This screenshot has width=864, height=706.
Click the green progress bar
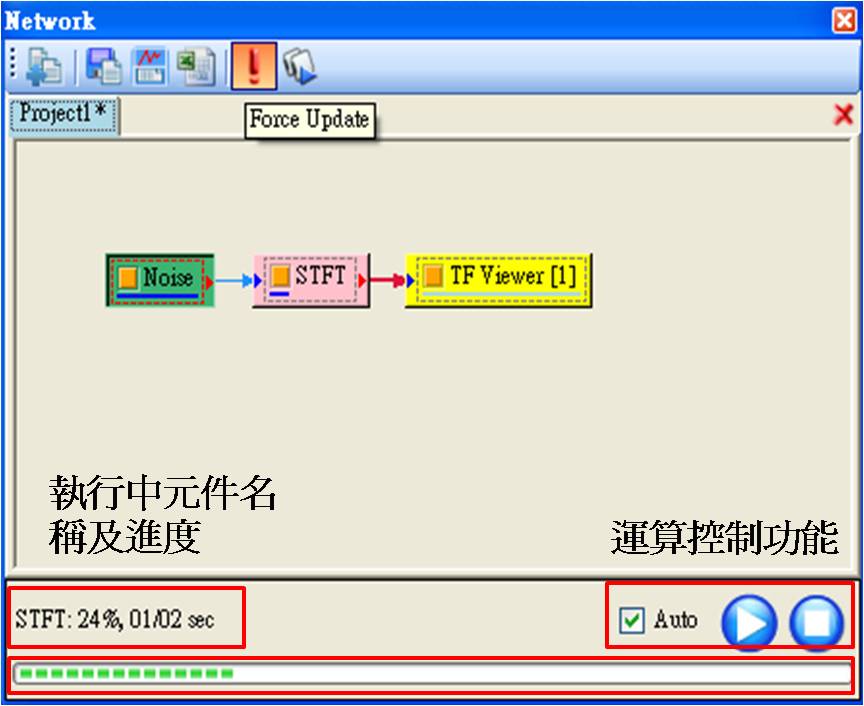431,674
